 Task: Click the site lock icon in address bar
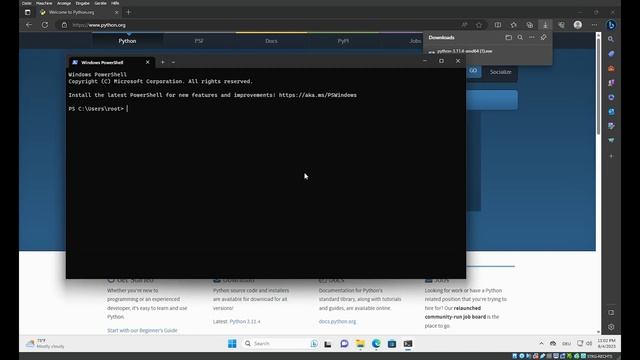point(64,25)
